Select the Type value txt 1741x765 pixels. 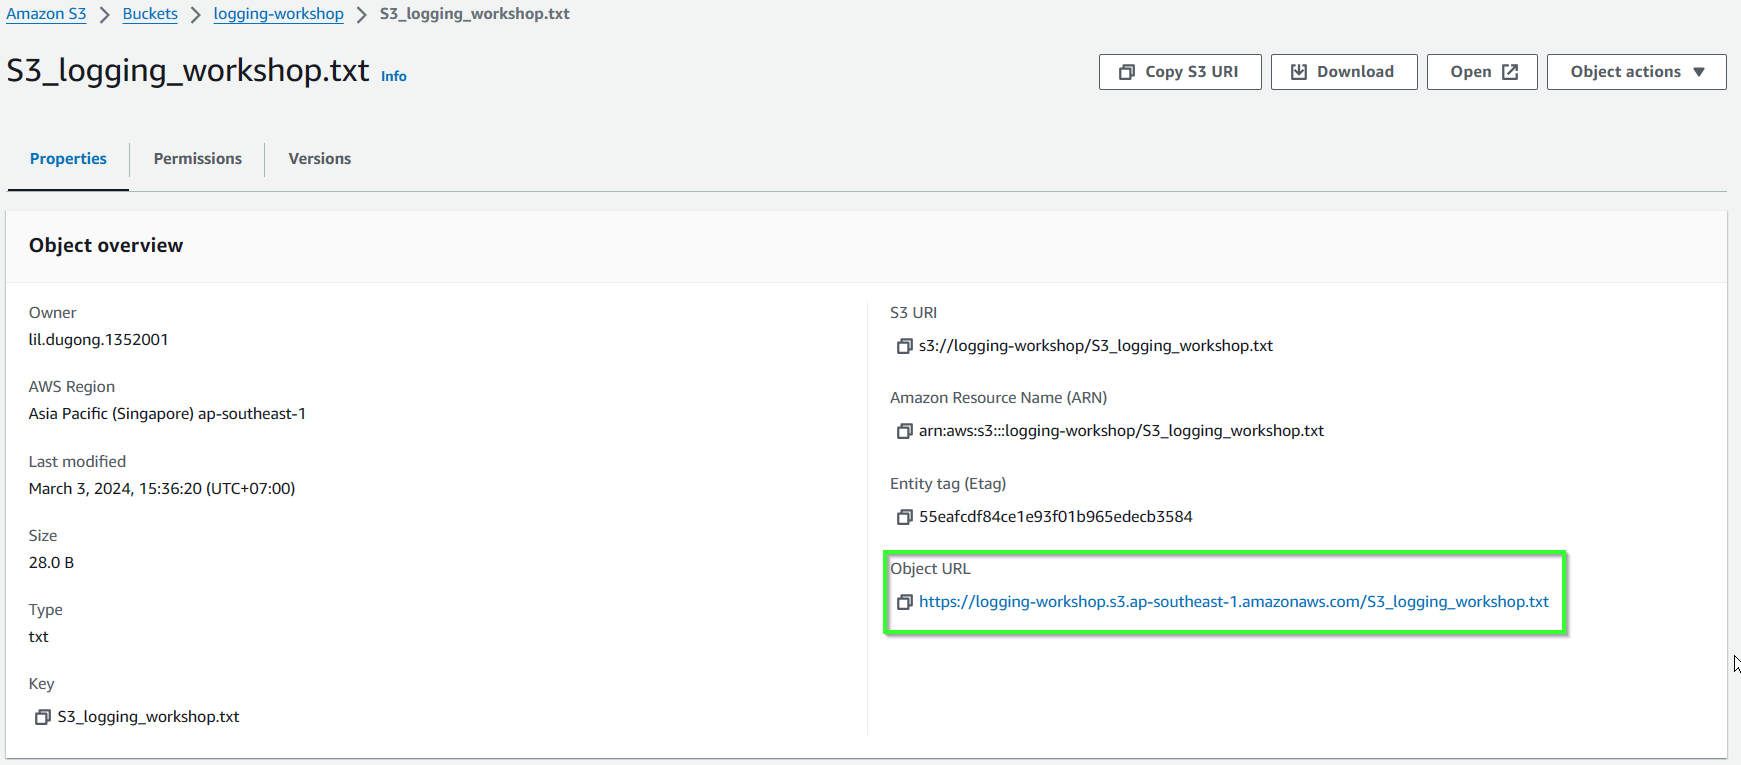(x=38, y=637)
